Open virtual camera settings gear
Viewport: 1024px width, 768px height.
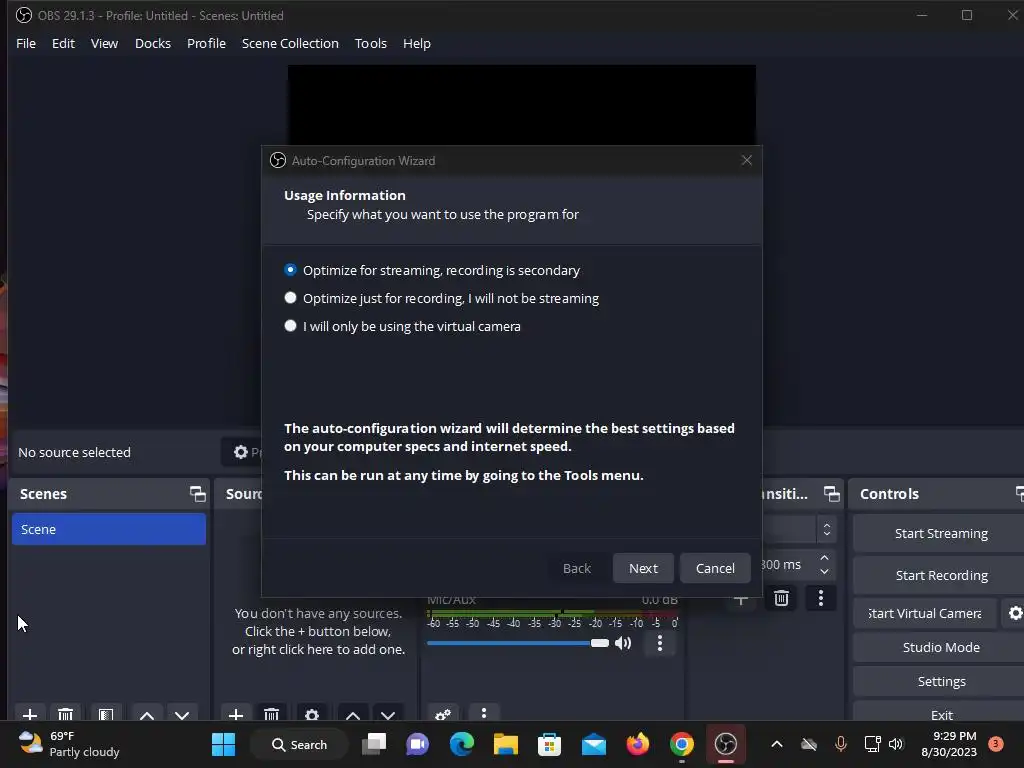(1015, 613)
